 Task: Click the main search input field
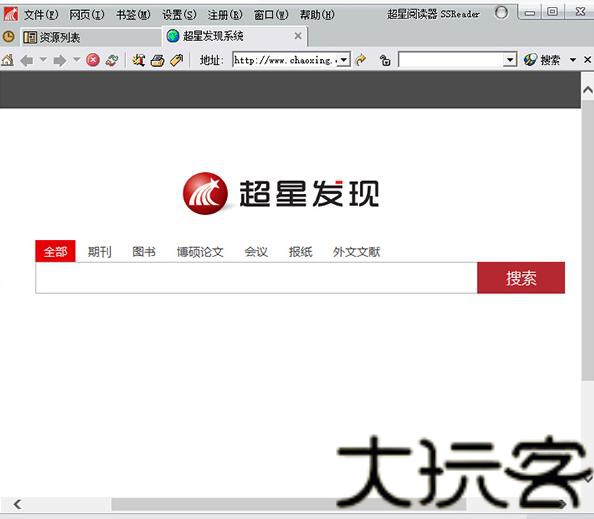(x=256, y=278)
